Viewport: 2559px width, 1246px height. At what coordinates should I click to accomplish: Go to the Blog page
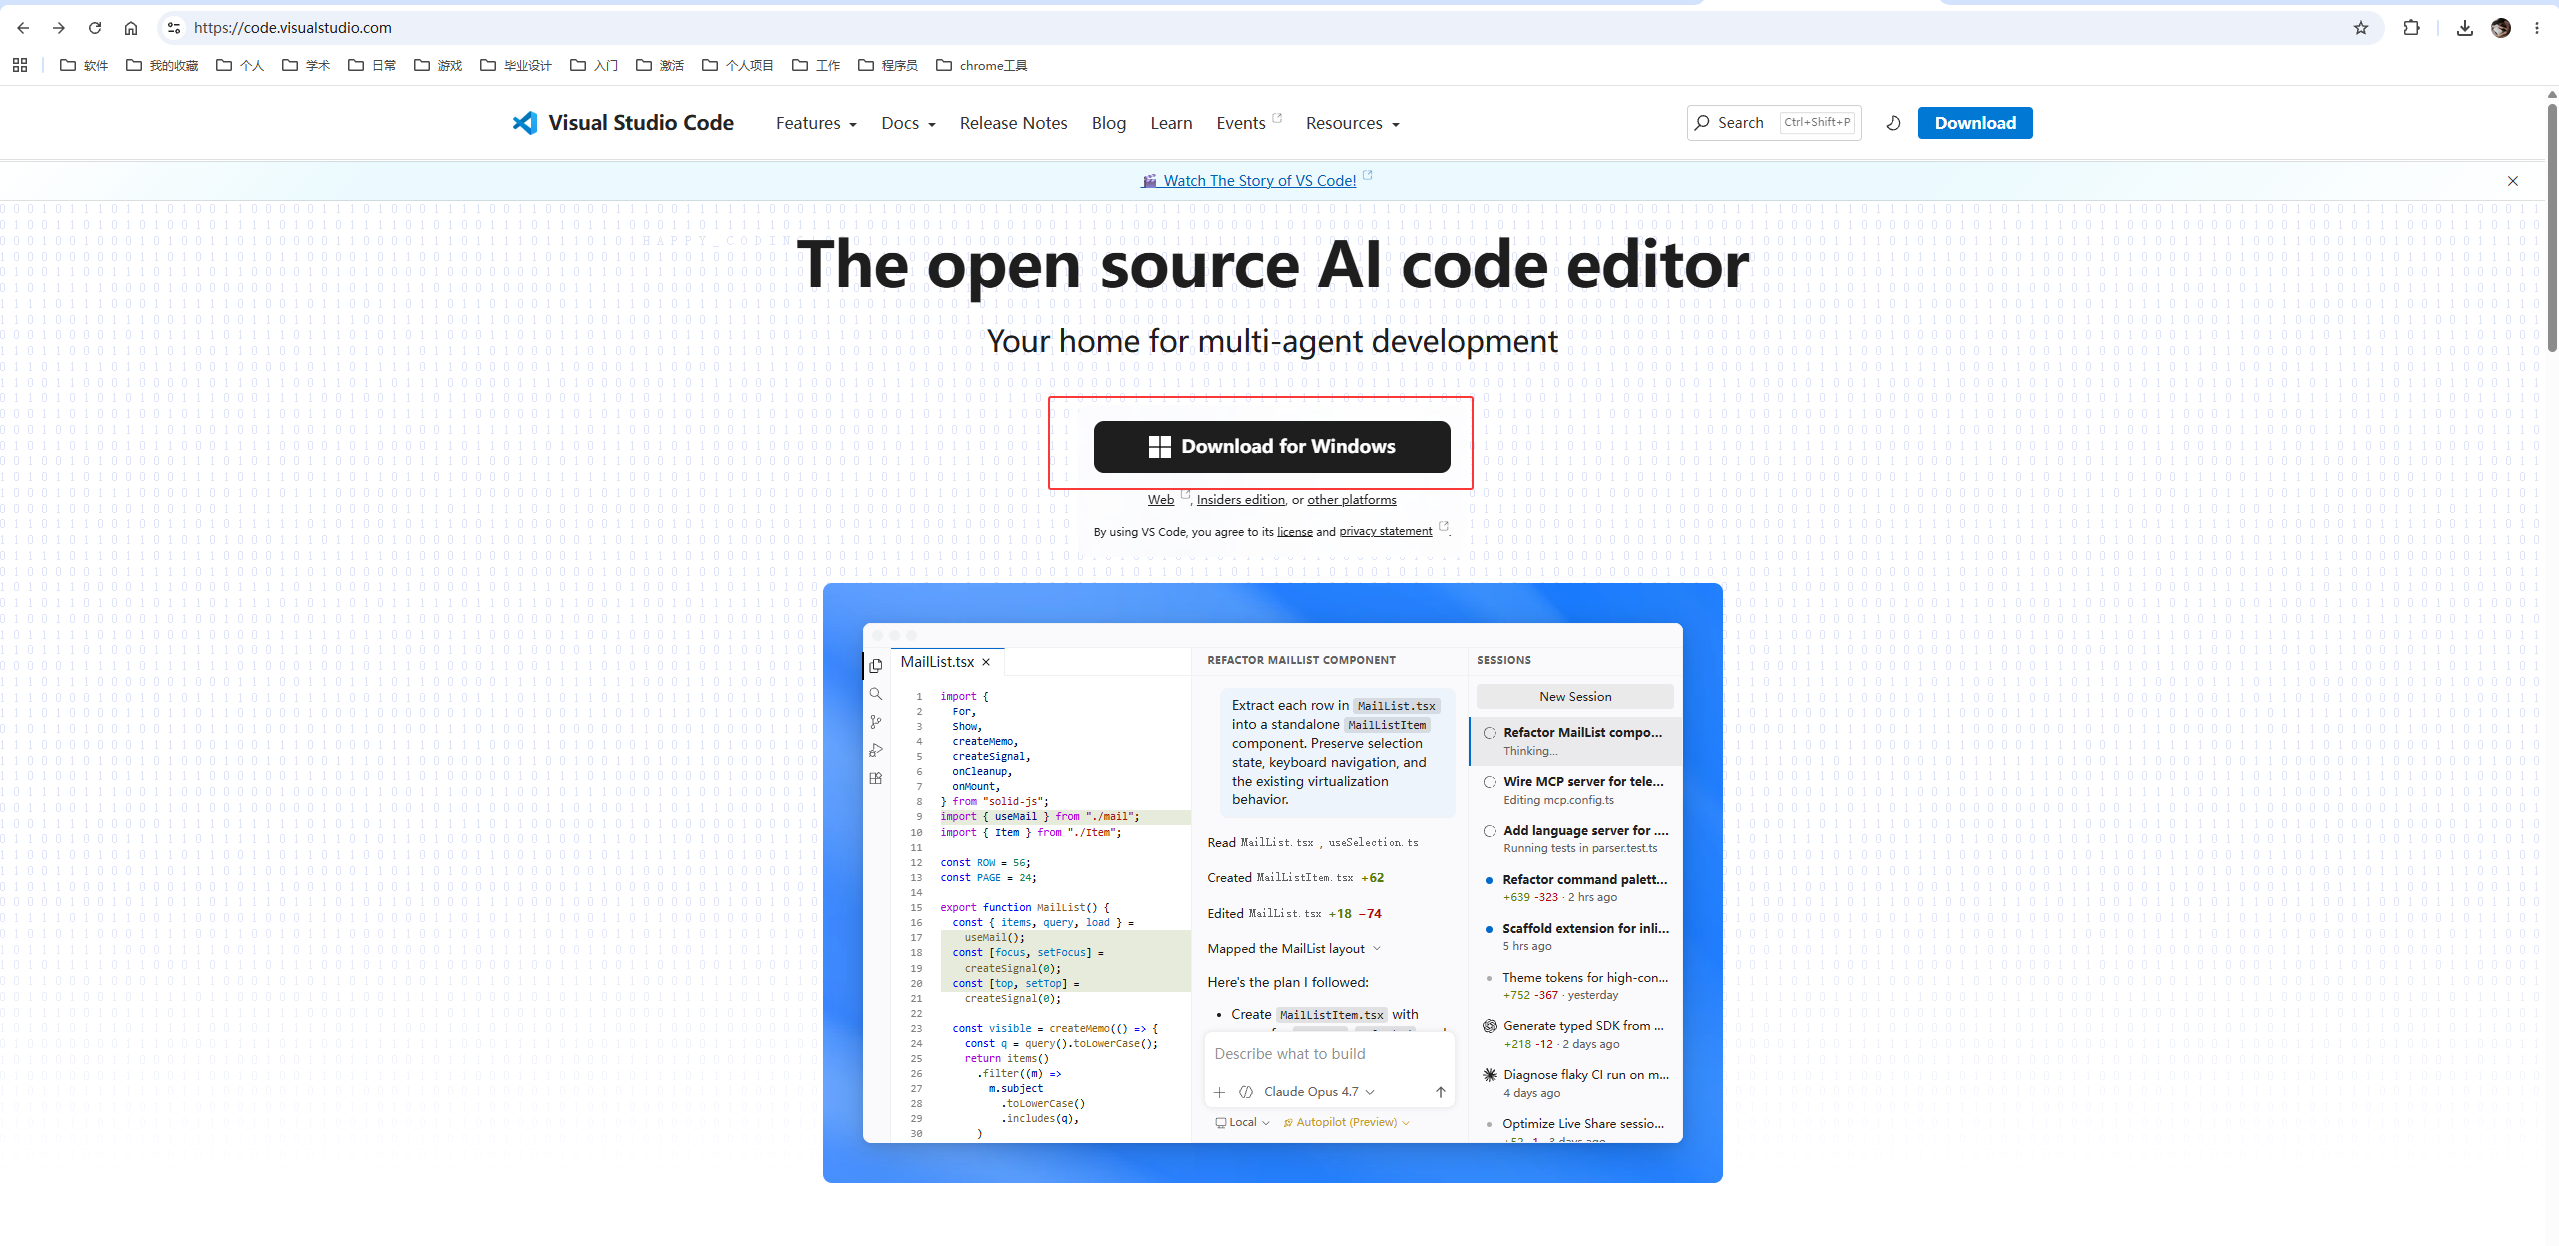pos(1108,123)
